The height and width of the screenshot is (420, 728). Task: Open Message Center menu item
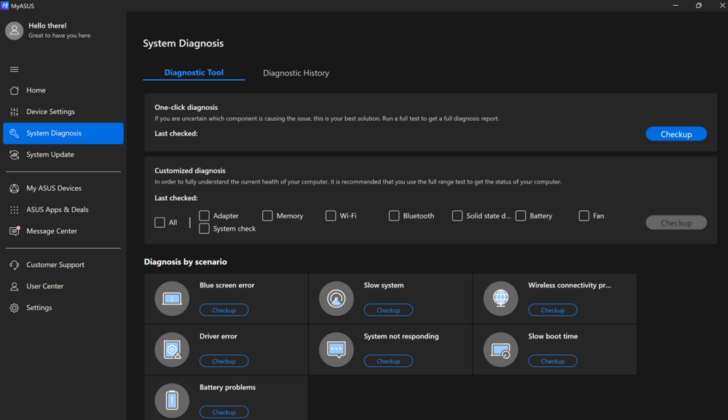tap(63, 231)
